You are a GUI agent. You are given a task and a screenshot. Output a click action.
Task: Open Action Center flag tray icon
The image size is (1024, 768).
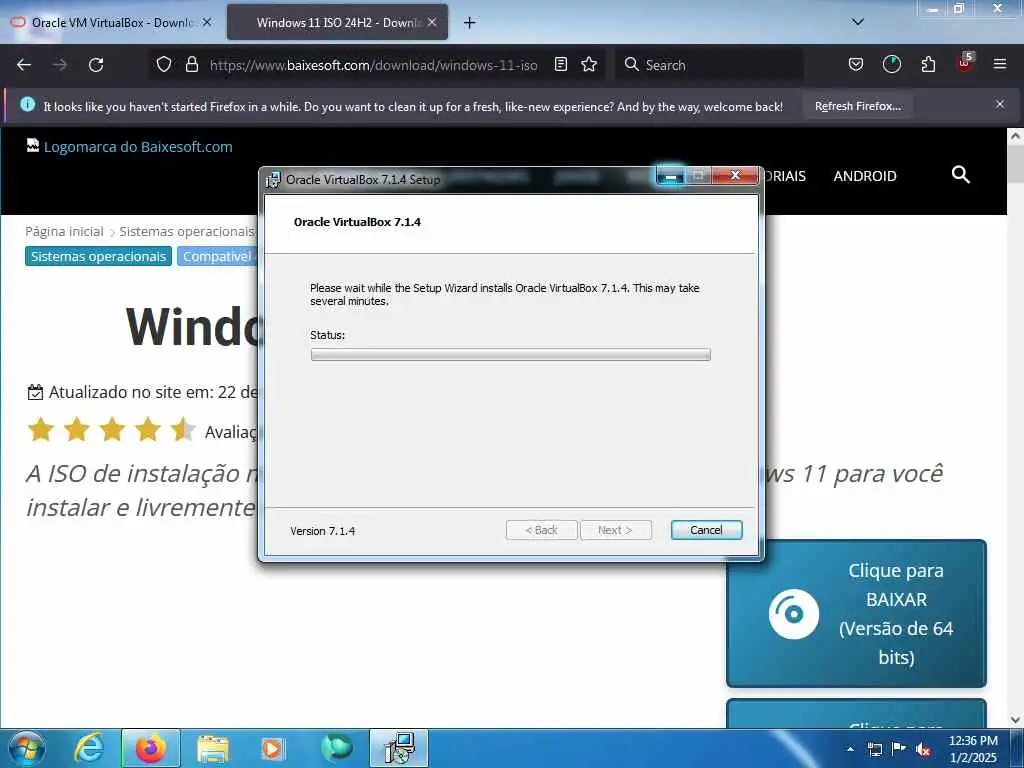899,748
